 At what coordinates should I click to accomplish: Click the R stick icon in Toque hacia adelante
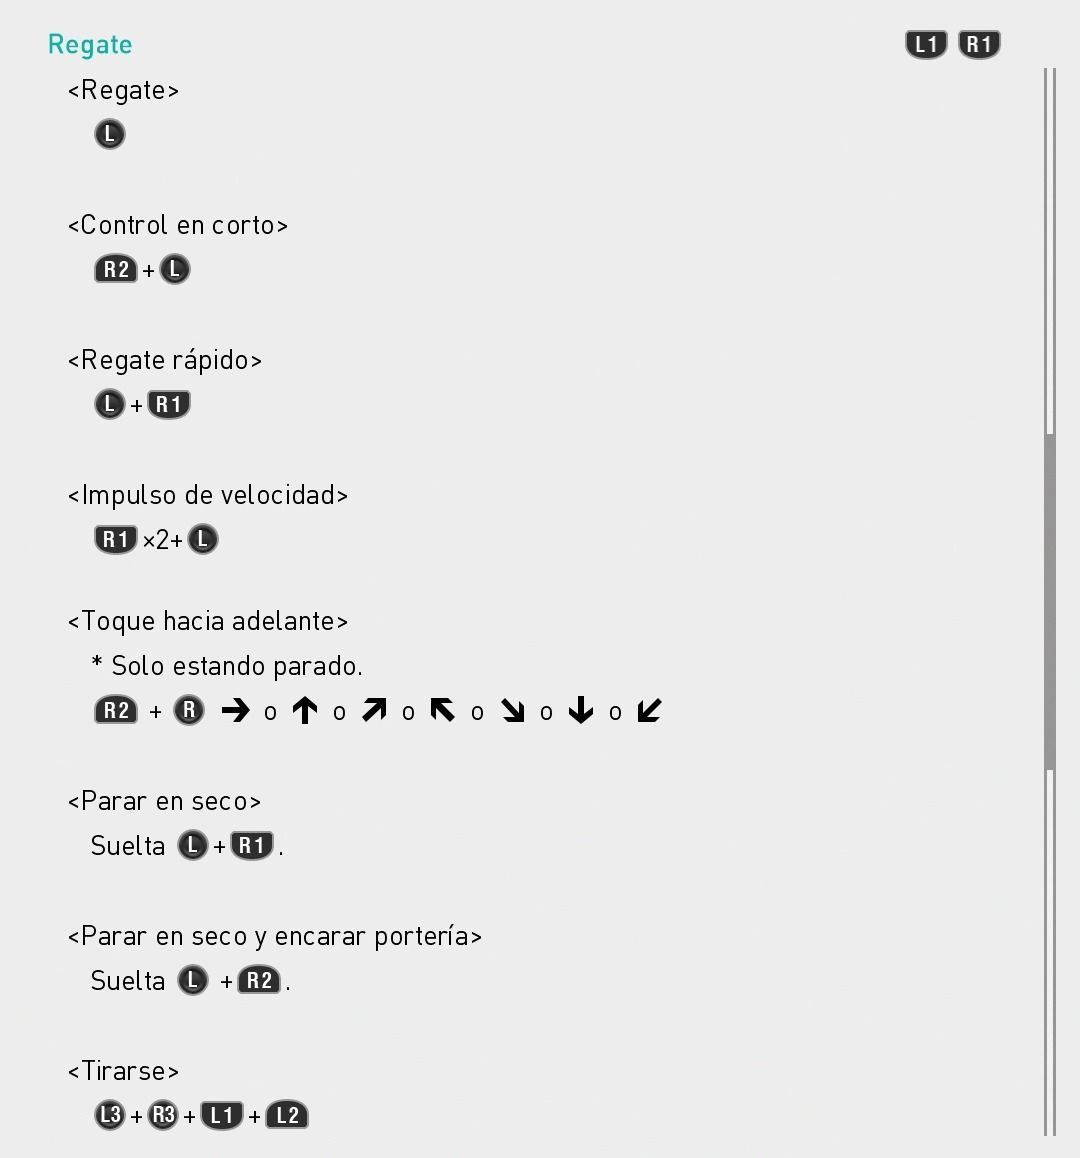189,711
